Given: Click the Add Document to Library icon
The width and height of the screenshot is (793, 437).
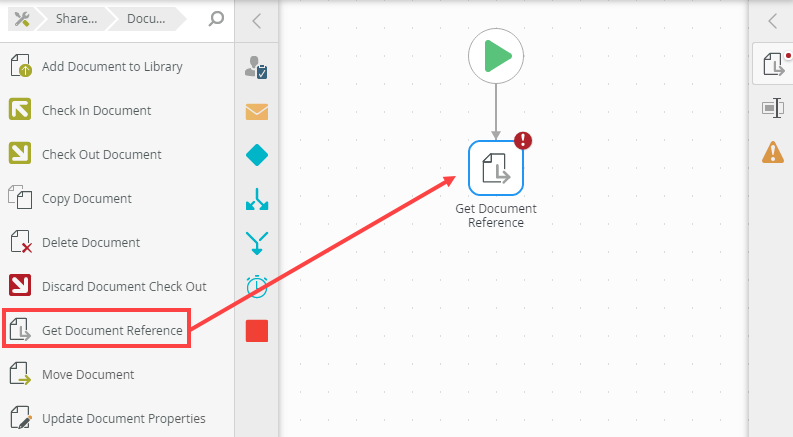Looking at the screenshot, I should (x=21, y=66).
